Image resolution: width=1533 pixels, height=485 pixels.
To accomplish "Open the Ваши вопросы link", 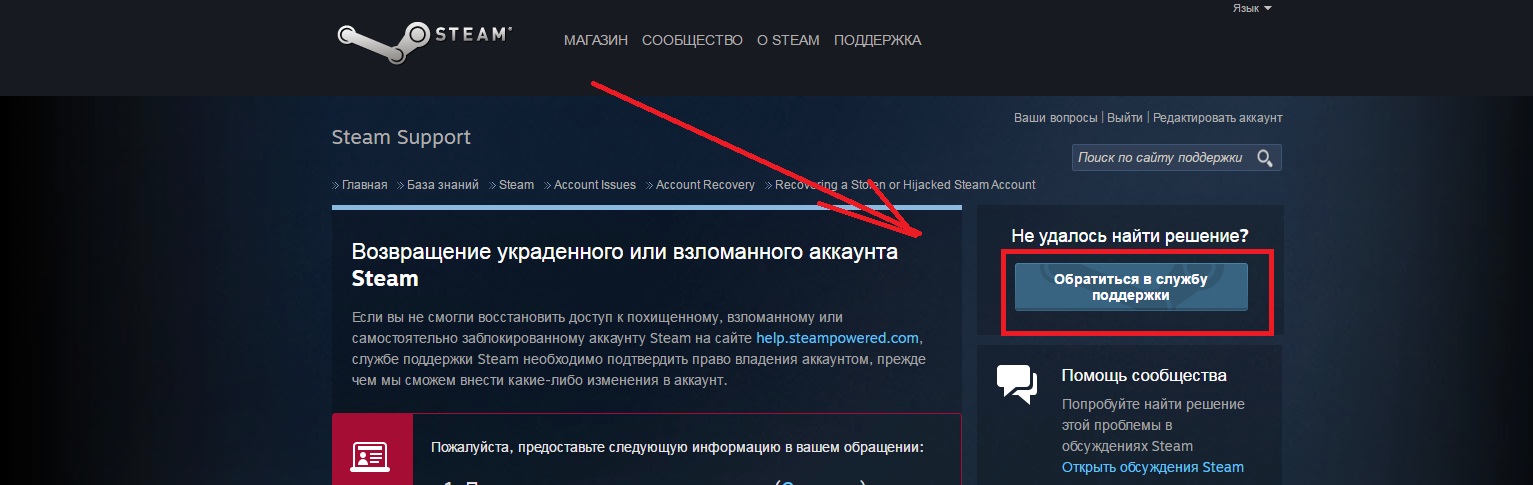I will 1055,118.
